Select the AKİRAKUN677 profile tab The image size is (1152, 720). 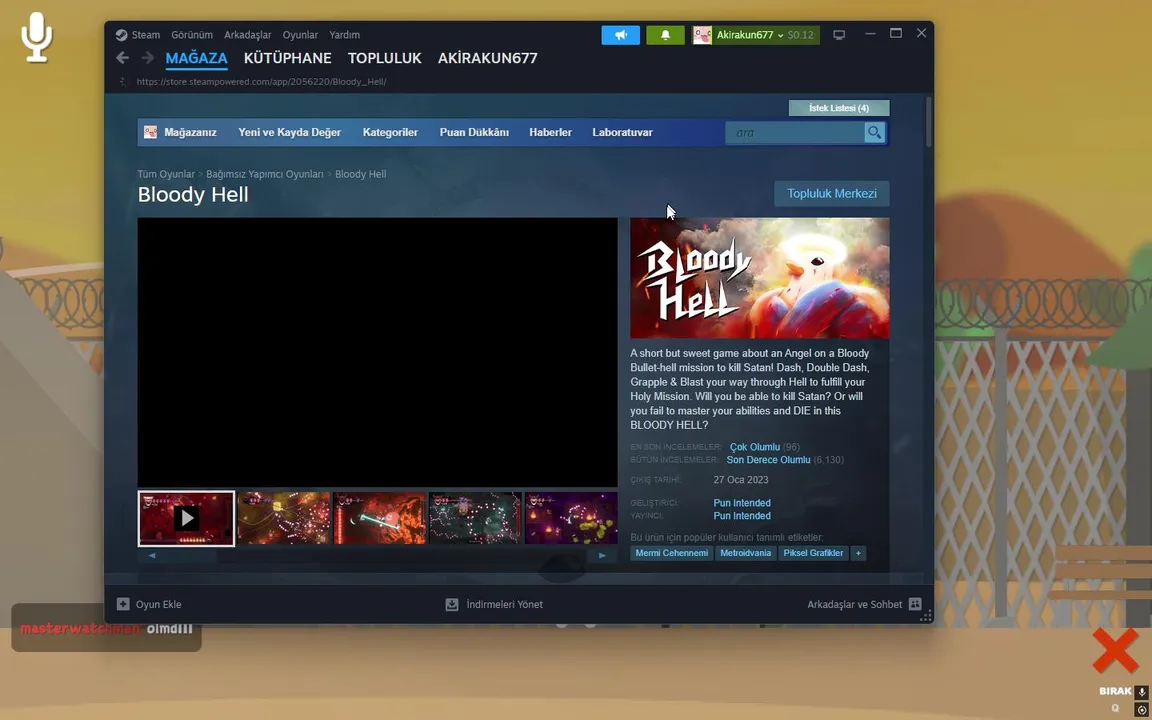(488, 58)
